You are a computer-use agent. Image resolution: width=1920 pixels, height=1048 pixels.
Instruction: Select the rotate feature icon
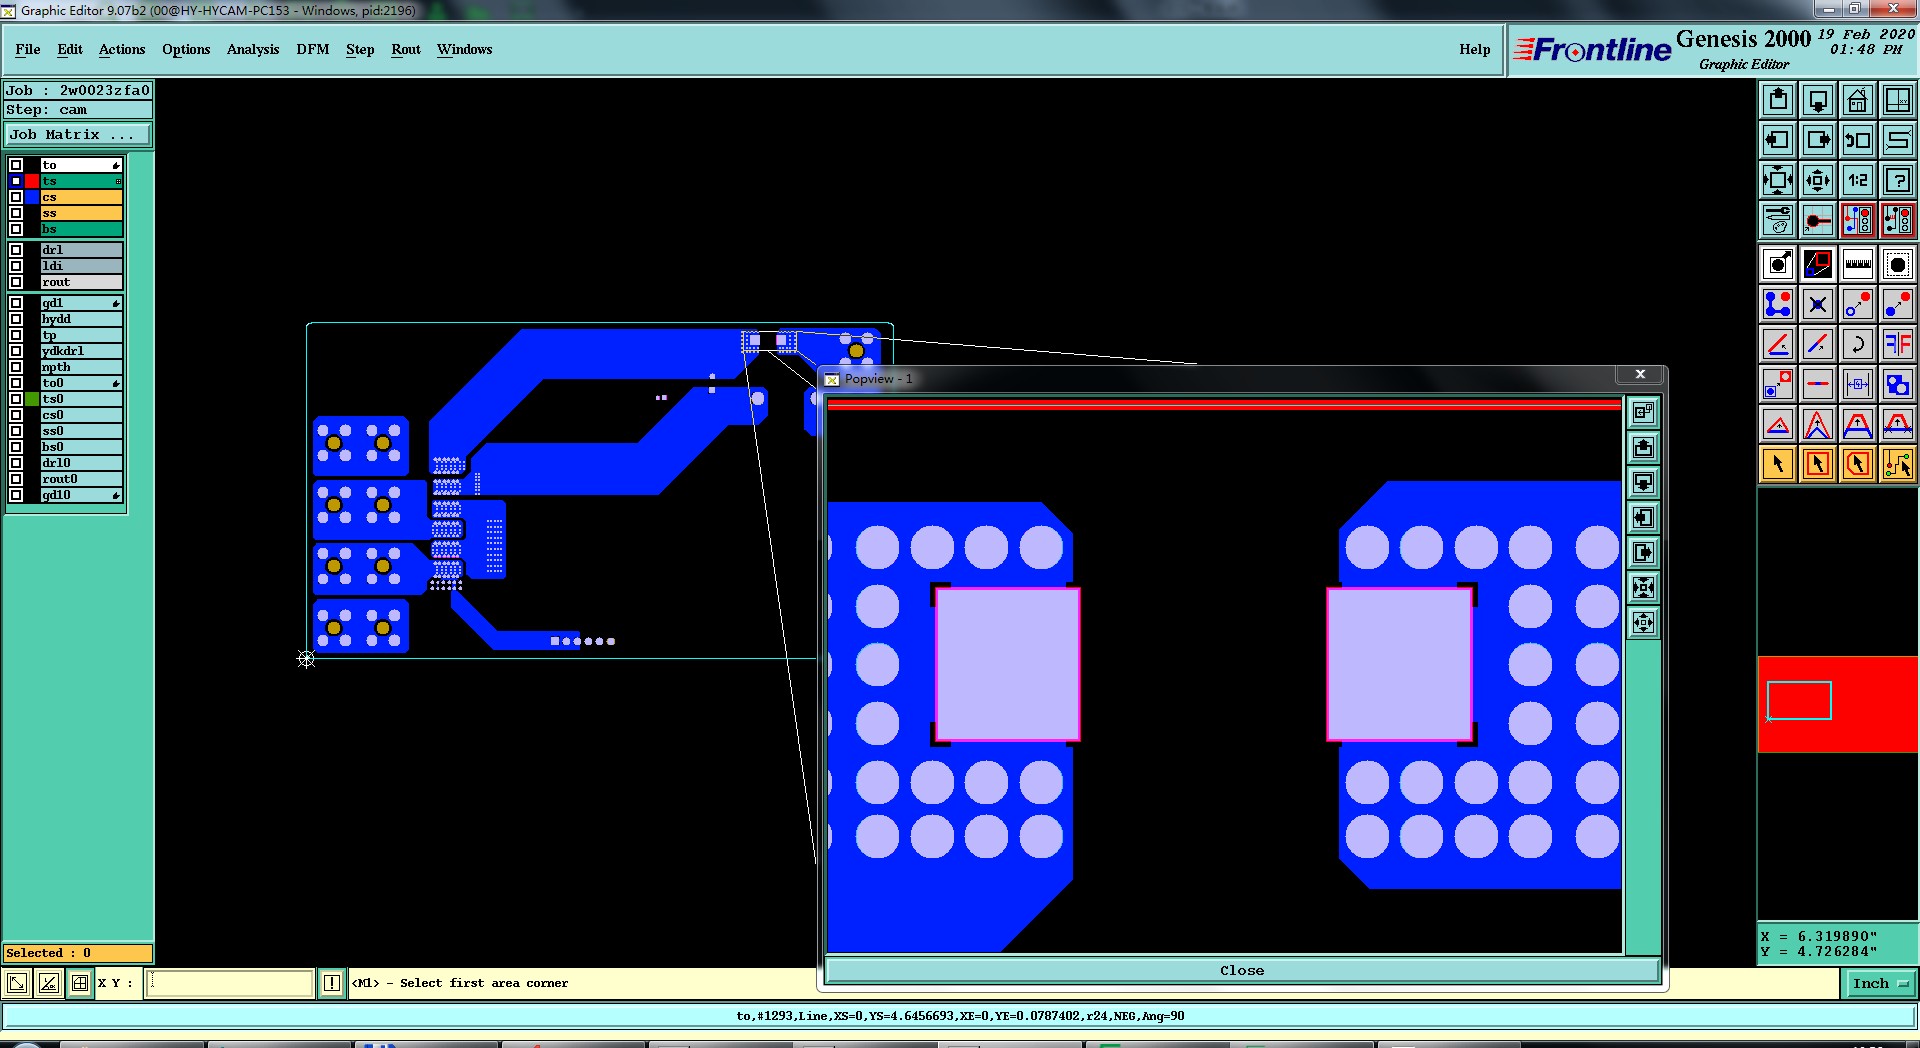(x=1858, y=344)
